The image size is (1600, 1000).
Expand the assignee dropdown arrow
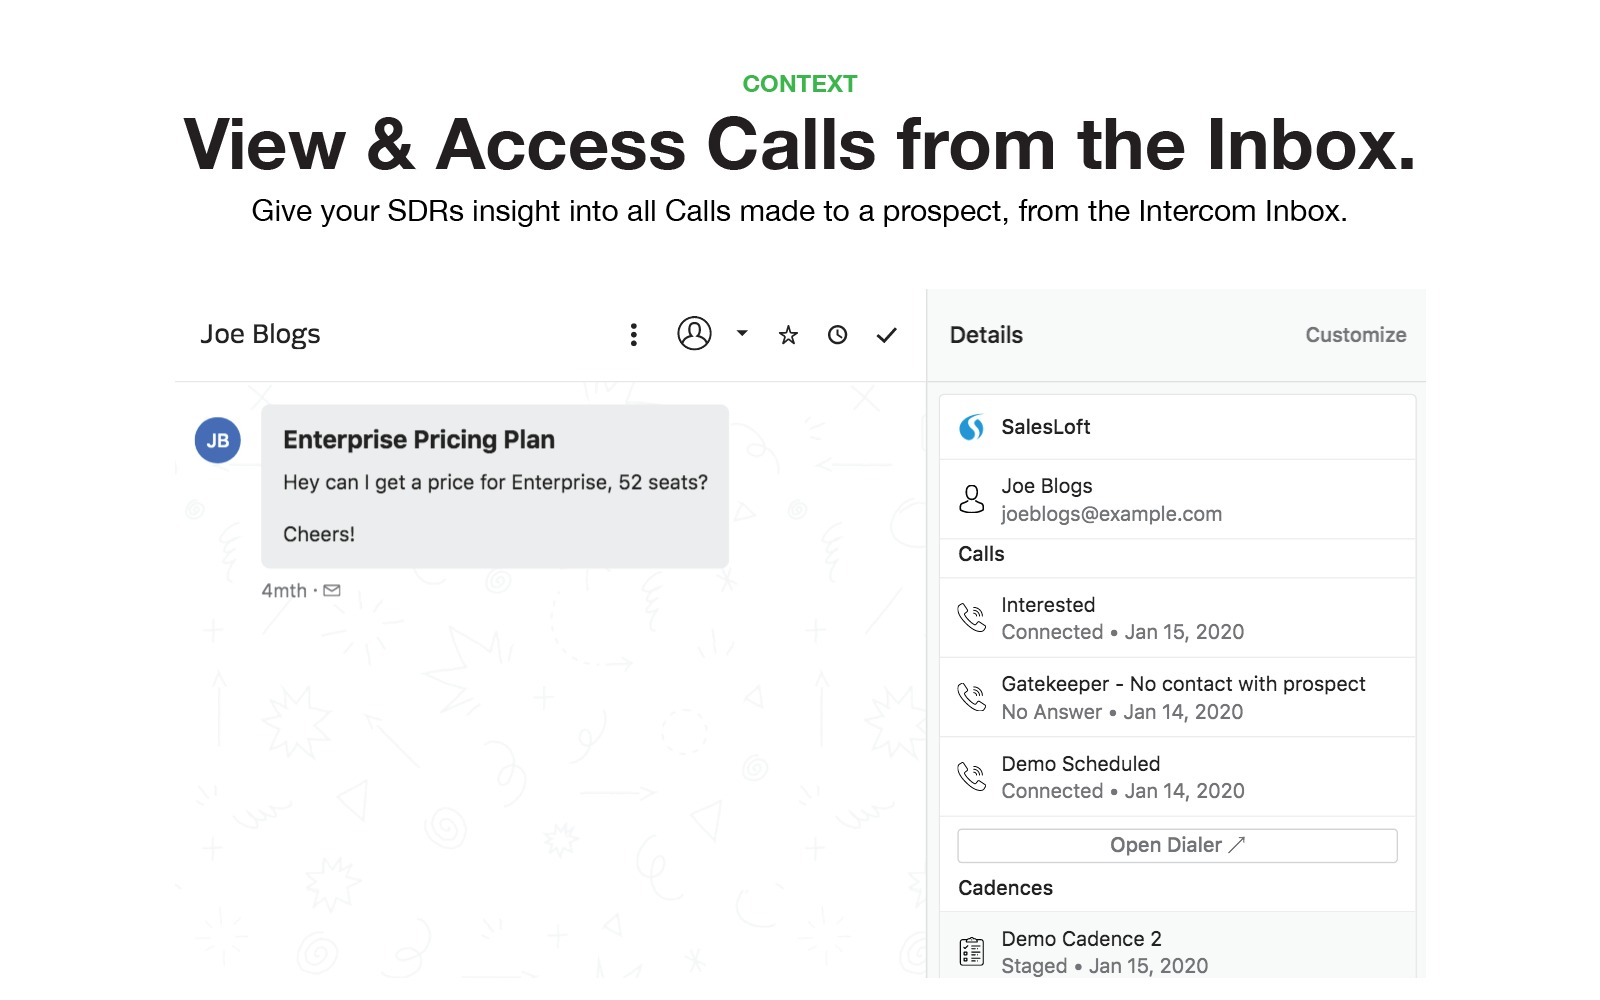point(742,333)
